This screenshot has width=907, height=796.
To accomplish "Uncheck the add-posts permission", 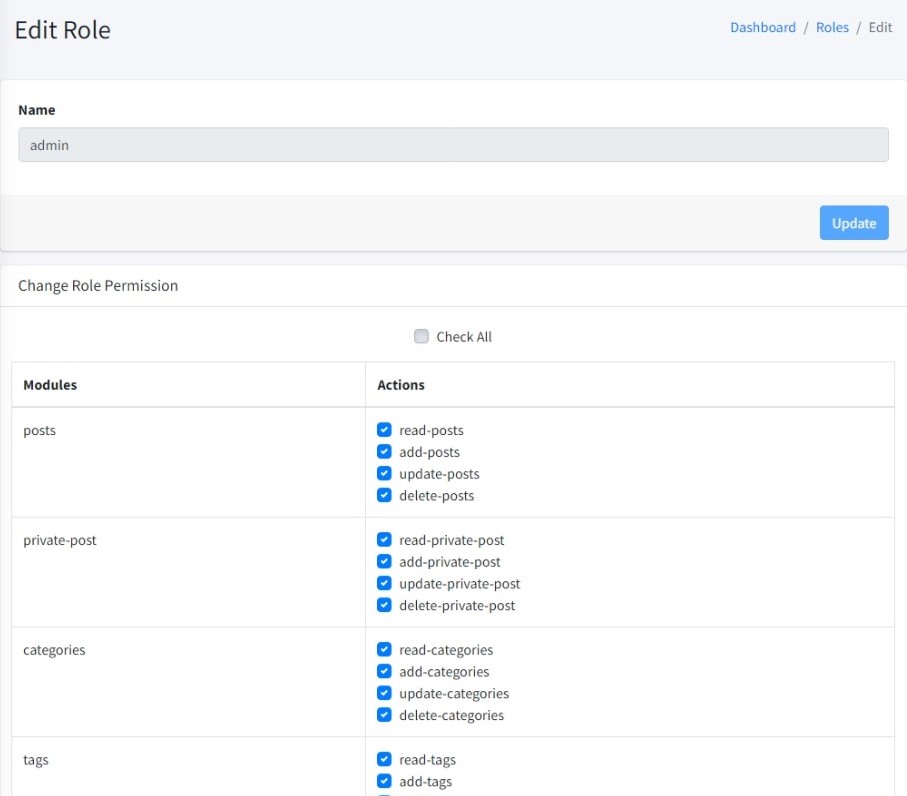I will click(384, 452).
